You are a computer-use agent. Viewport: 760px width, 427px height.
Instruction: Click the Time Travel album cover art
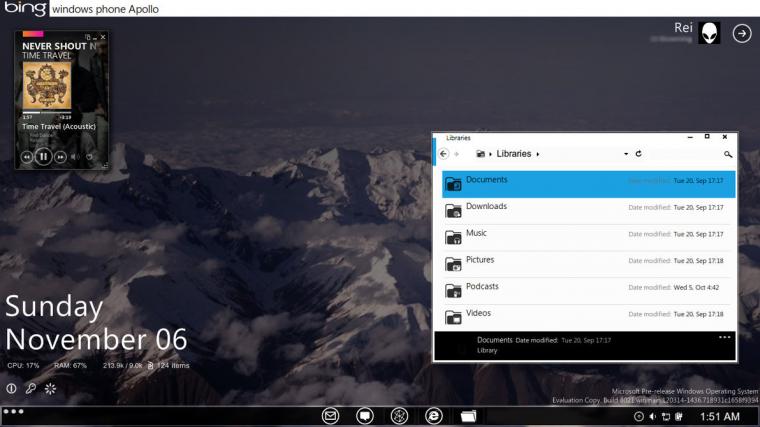click(47, 85)
